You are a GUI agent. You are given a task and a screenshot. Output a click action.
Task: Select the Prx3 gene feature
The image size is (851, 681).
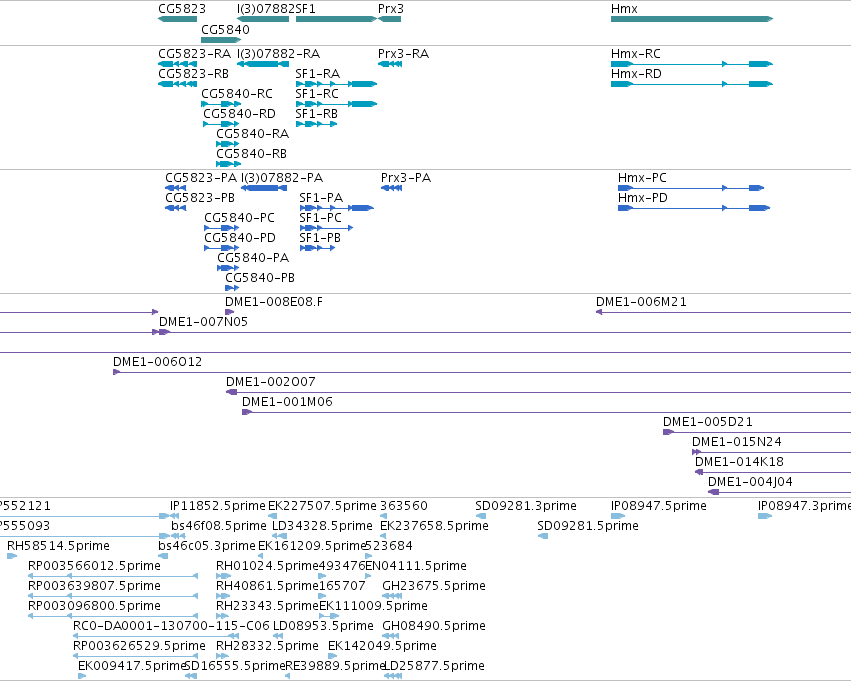pos(389,19)
